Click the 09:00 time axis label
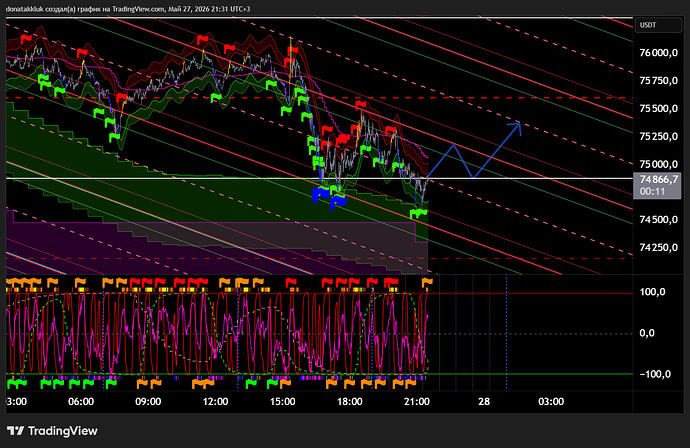The height and width of the screenshot is (448, 690). 148,402
